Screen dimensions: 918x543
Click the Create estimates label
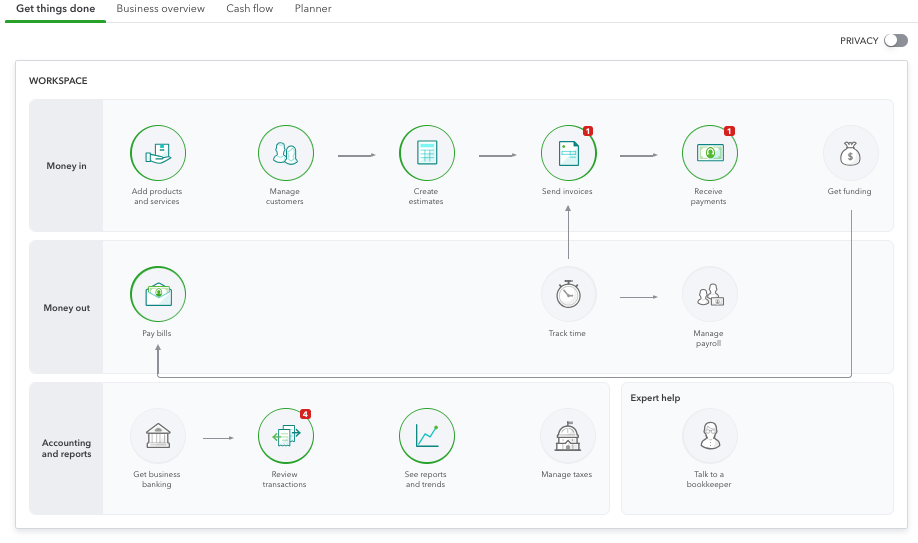426,196
